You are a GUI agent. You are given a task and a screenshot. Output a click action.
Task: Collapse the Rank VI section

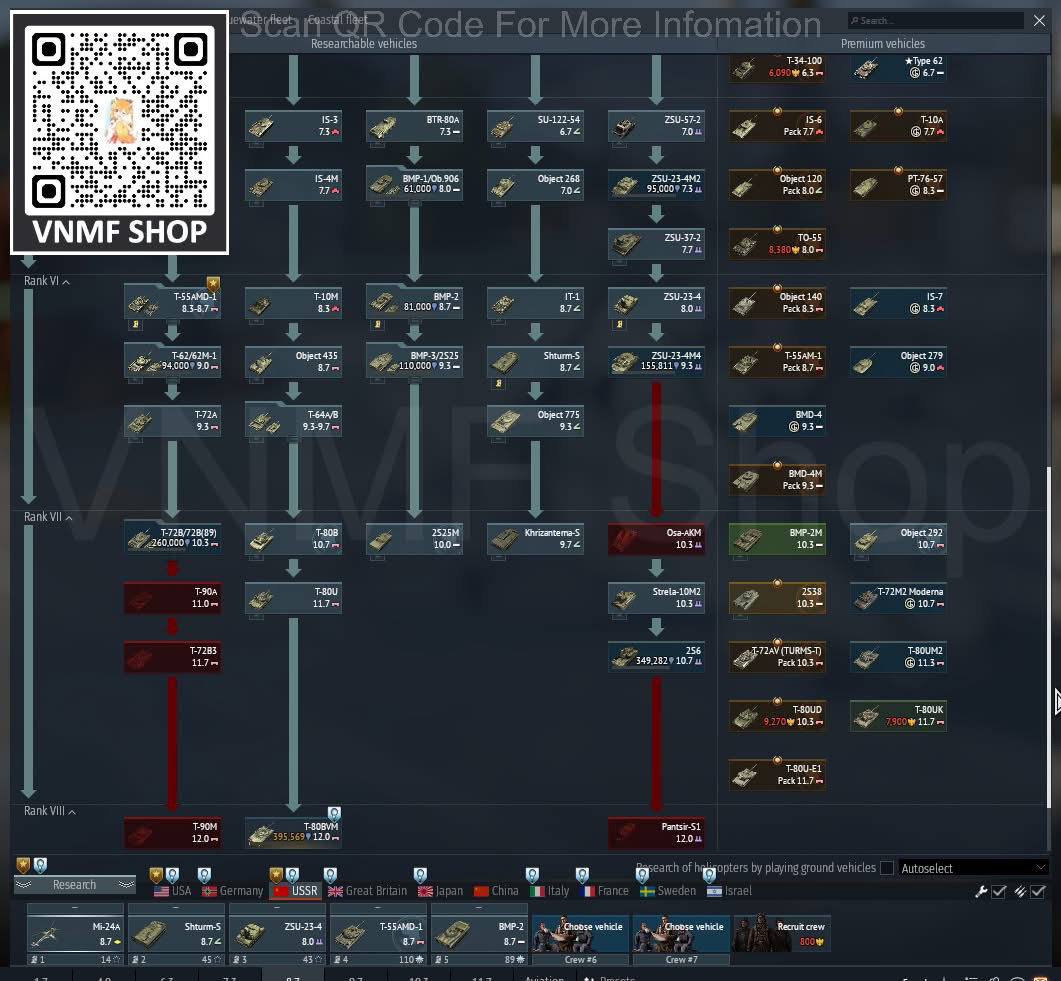coord(47,281)
